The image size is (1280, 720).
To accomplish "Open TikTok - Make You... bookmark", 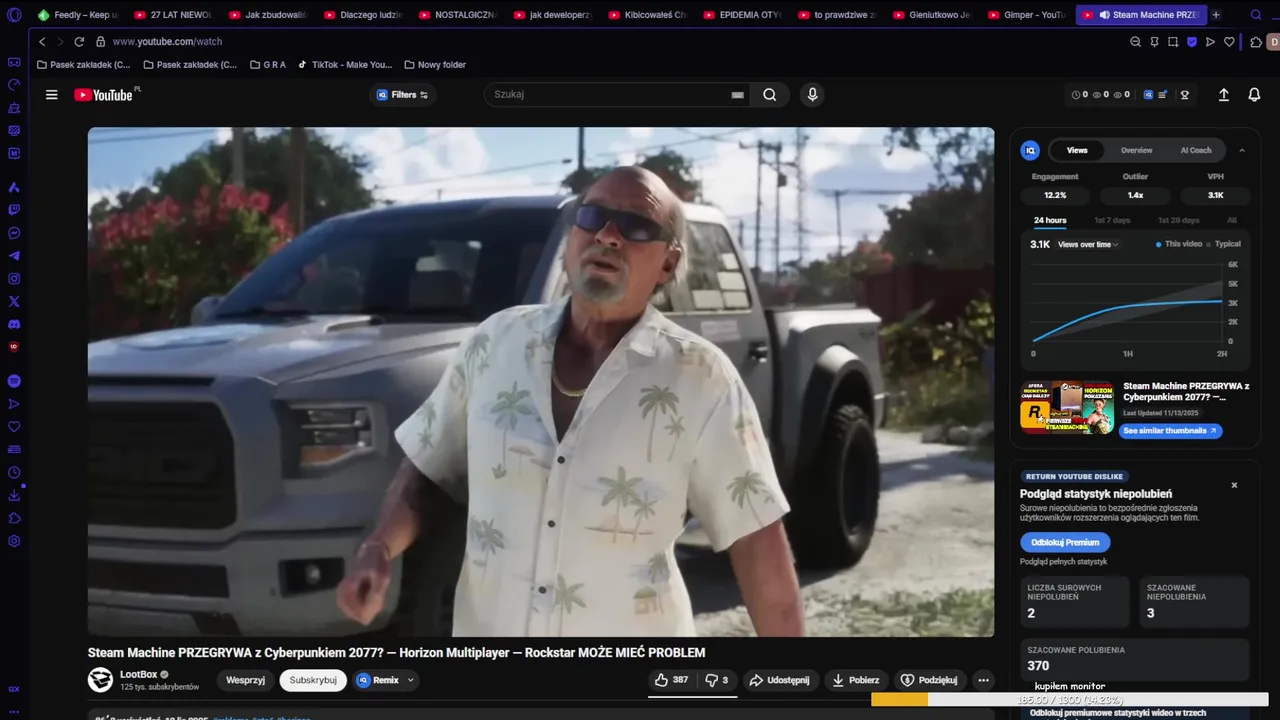I will pos(345,65).
